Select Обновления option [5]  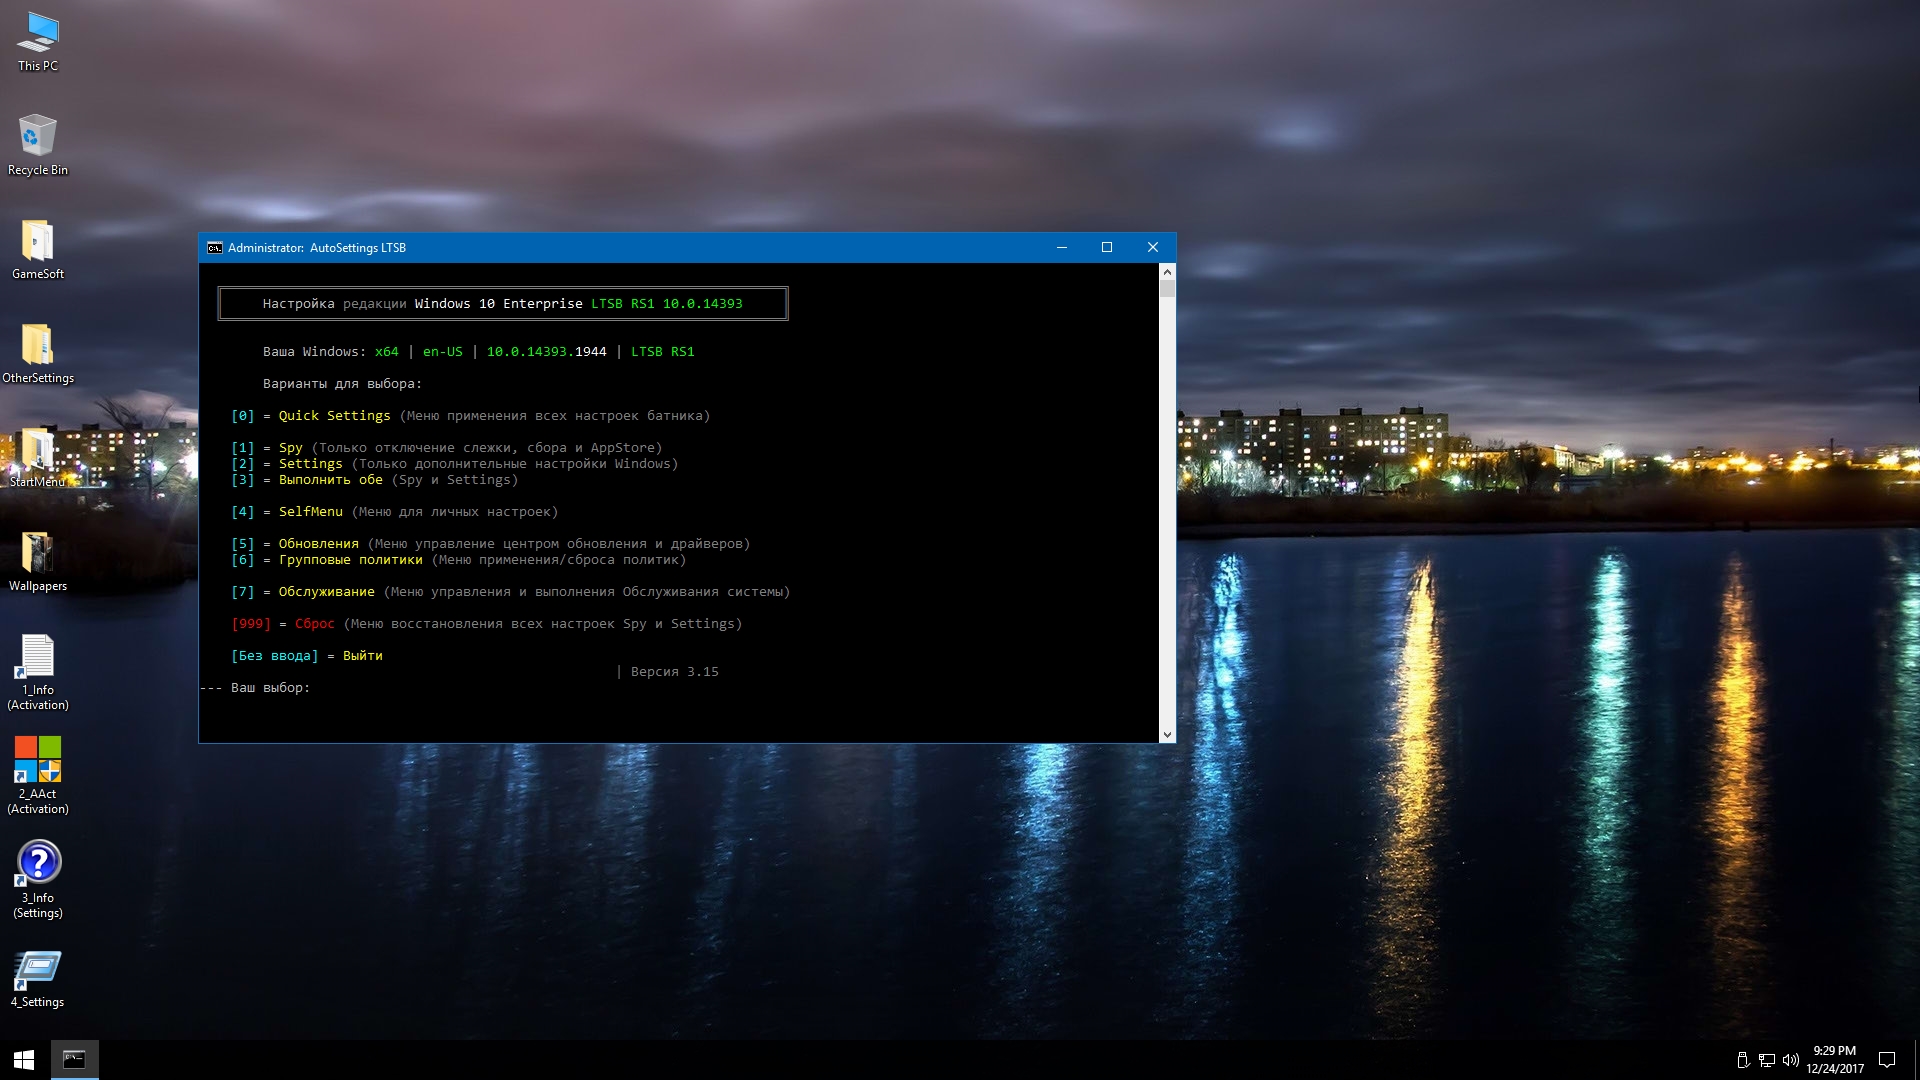318,542
